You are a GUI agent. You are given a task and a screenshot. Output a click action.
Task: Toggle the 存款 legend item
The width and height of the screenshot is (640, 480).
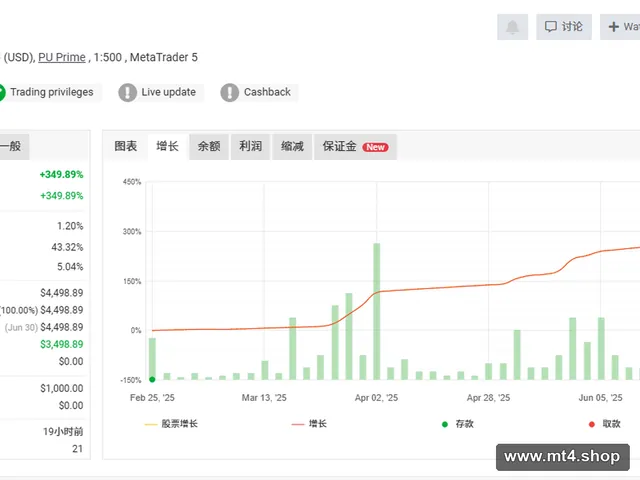click(x=458, y=424)
